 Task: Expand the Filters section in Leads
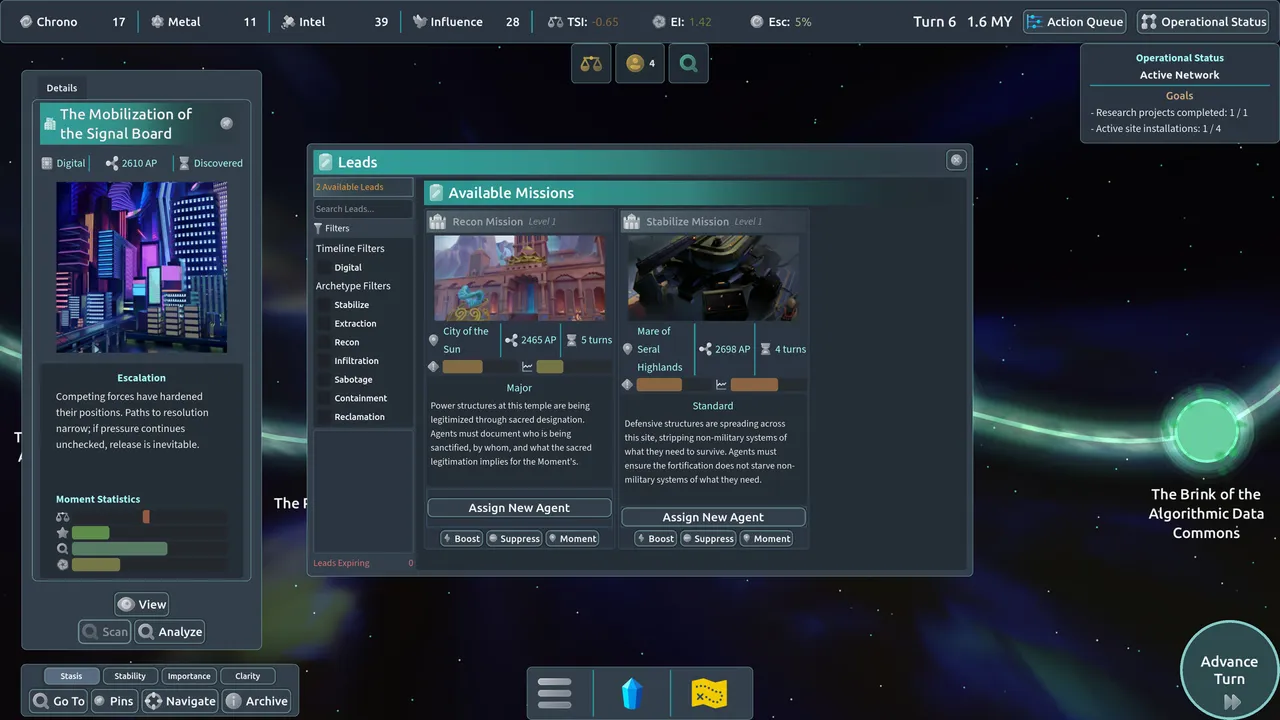(363, 229)
